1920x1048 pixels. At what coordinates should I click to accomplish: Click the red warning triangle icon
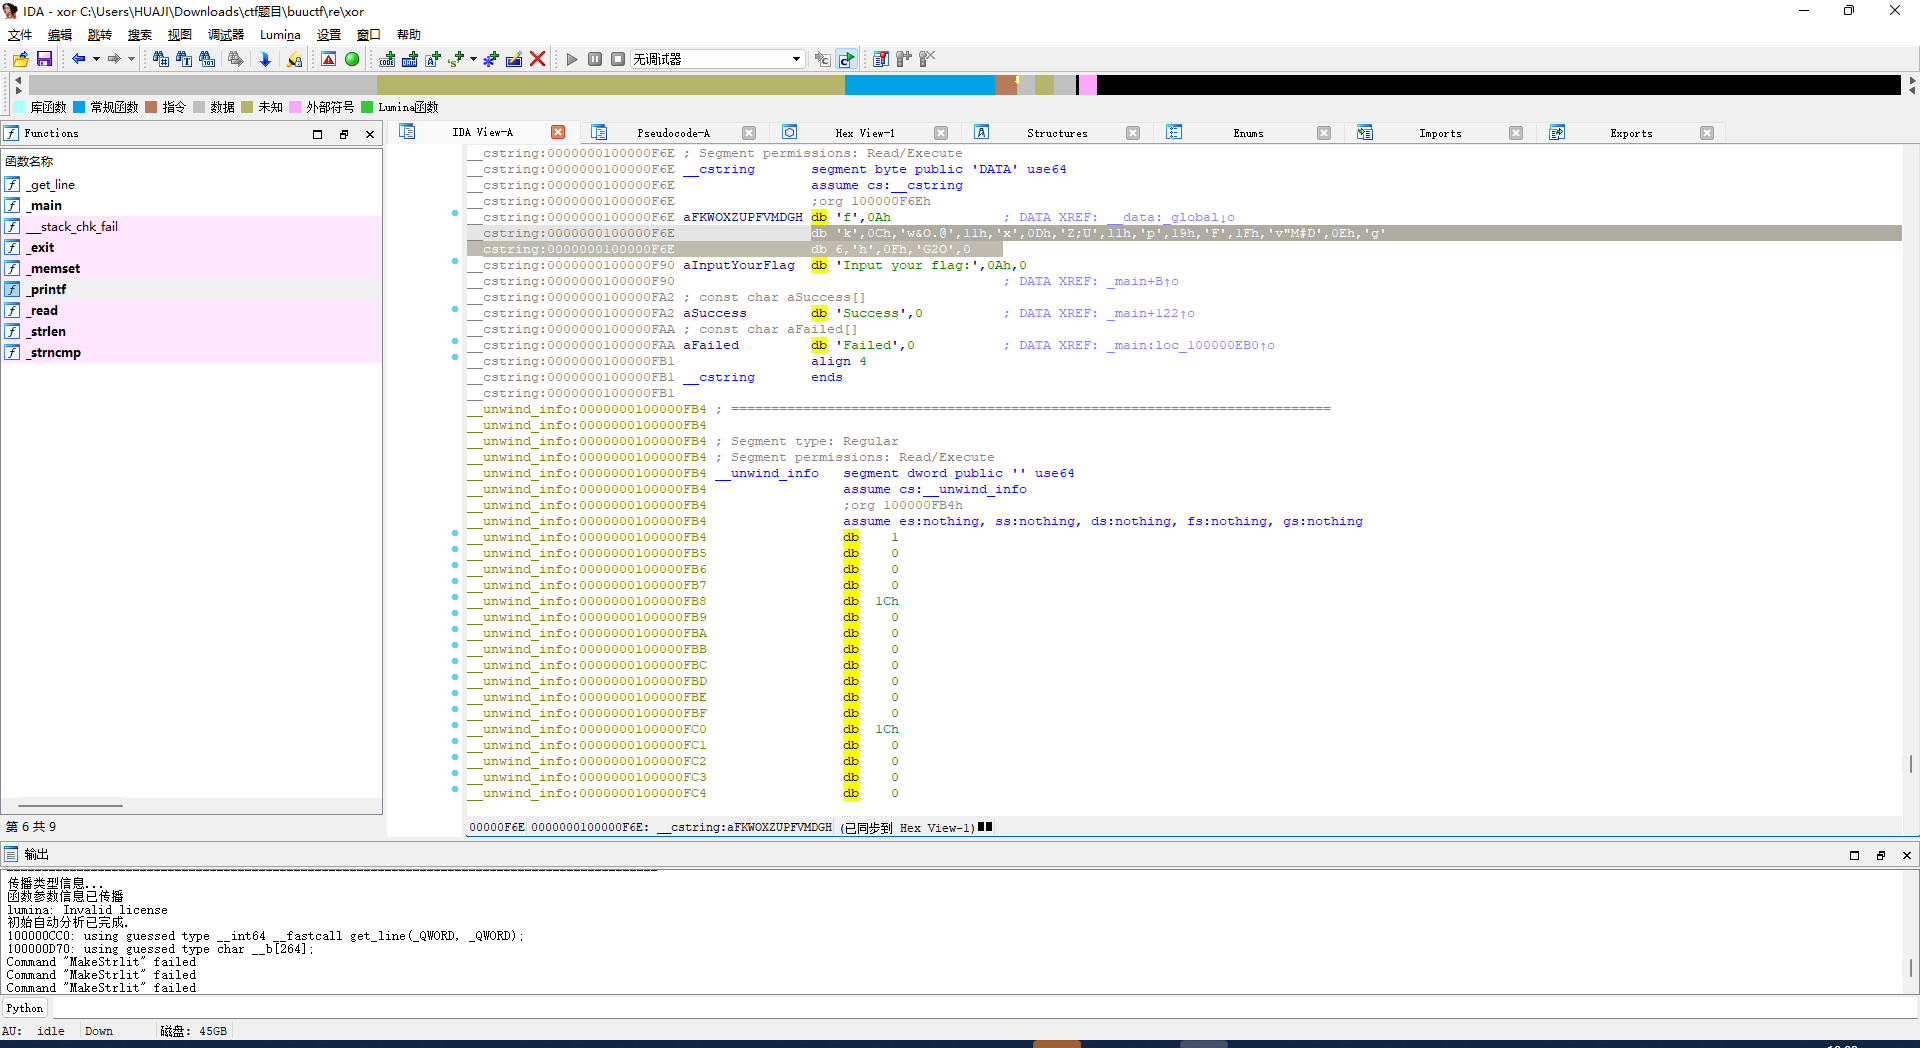click(328, 59)
